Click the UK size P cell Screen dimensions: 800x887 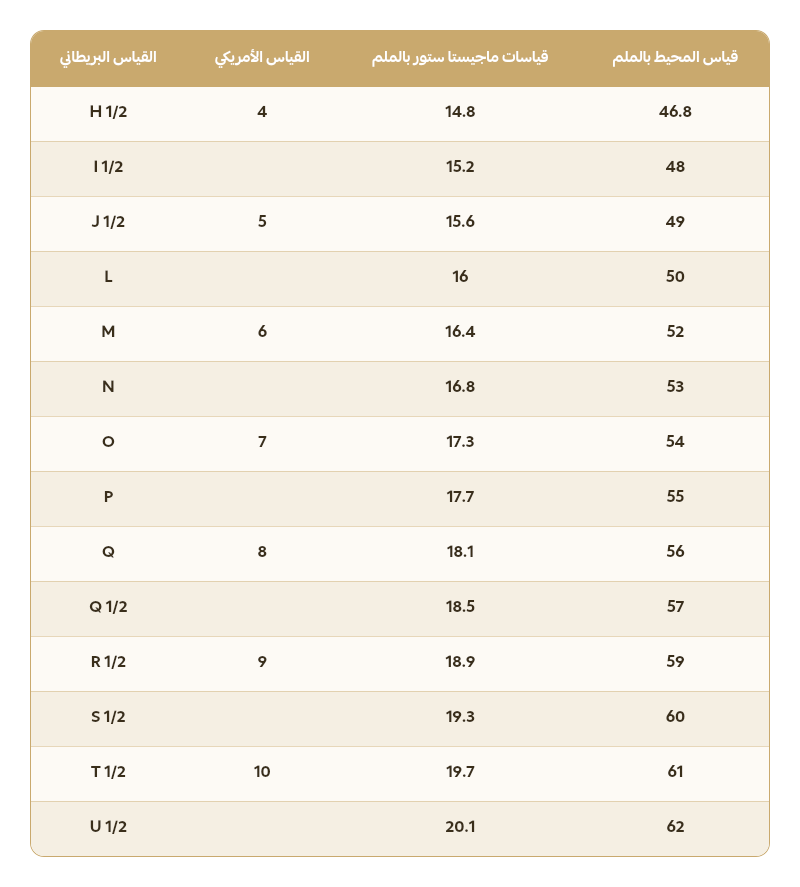click(108, 497)
